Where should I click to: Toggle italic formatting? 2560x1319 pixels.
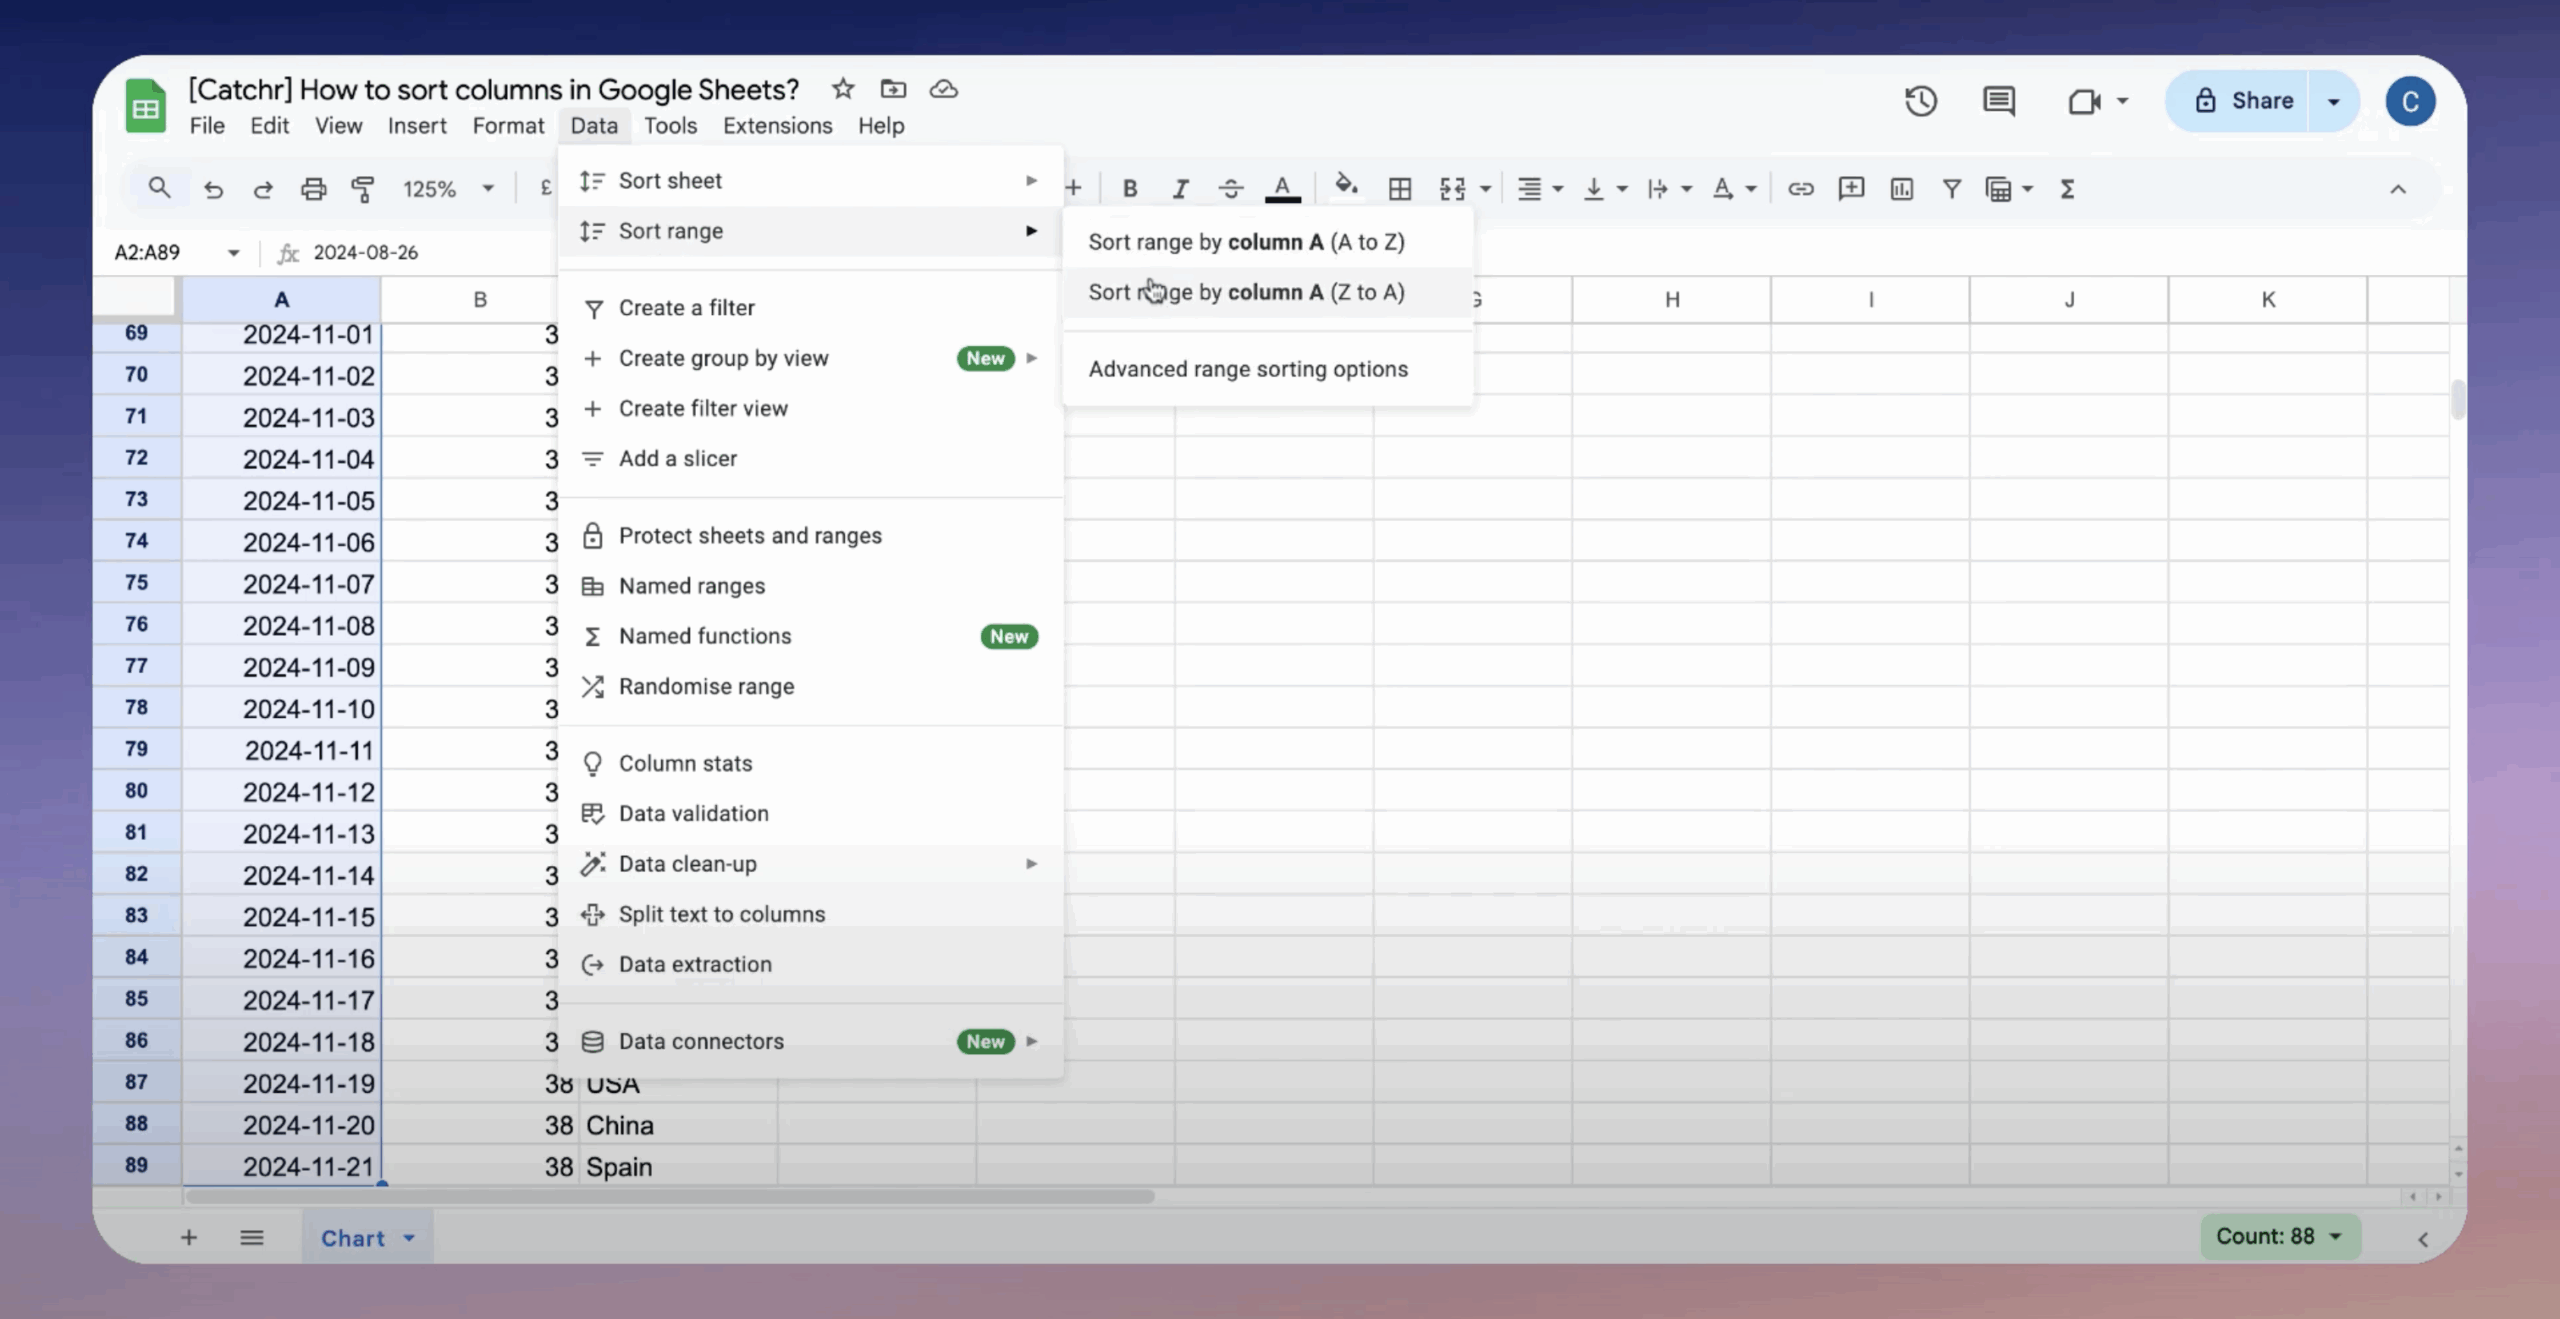[1180, 189]
